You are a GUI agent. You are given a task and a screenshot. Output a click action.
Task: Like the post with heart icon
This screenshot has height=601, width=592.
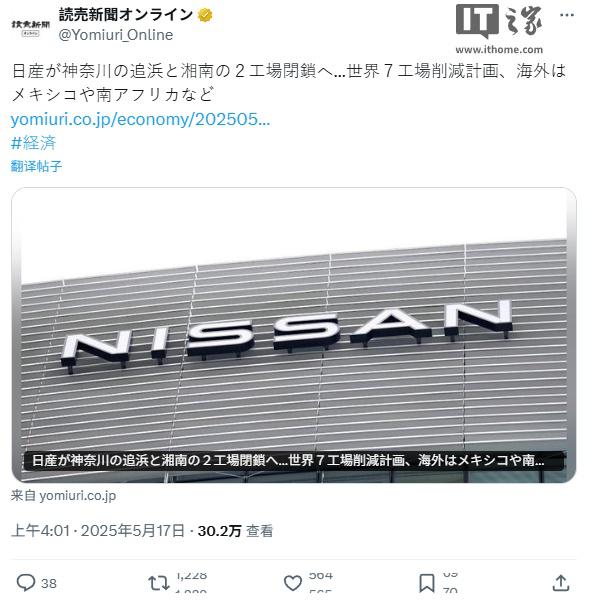pos(293,583)
